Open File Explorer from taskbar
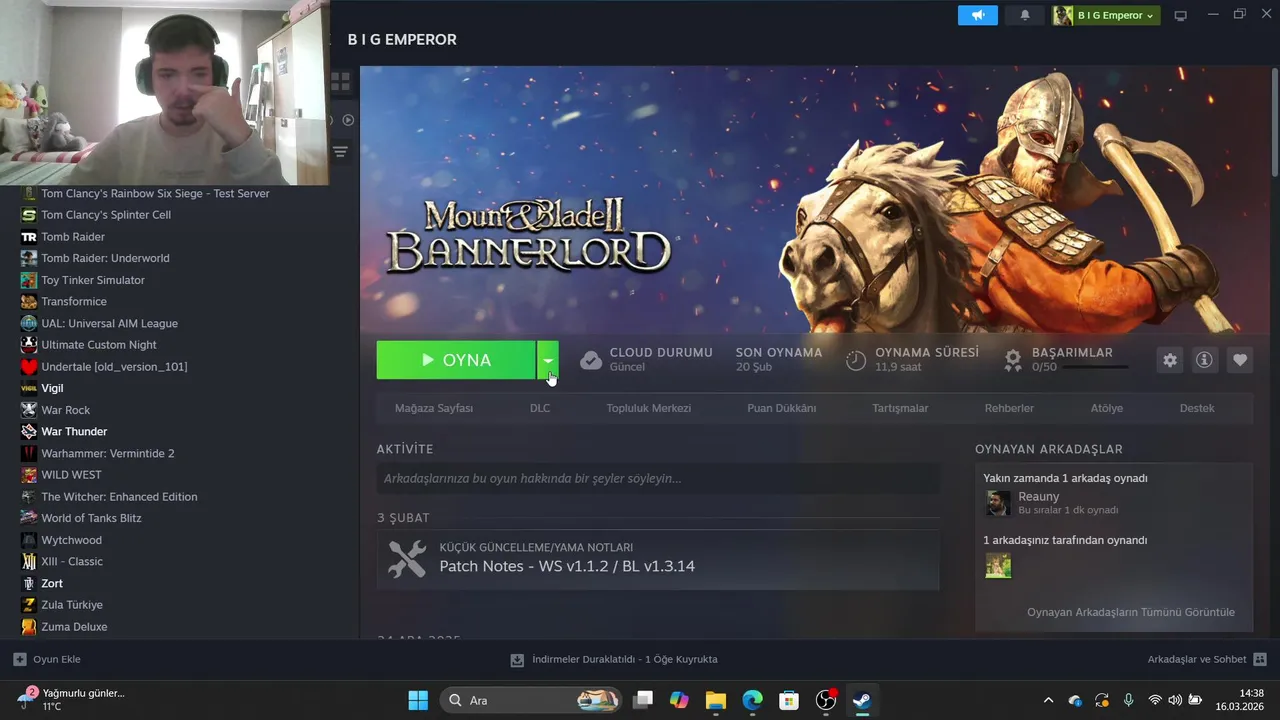 (716, 700)
